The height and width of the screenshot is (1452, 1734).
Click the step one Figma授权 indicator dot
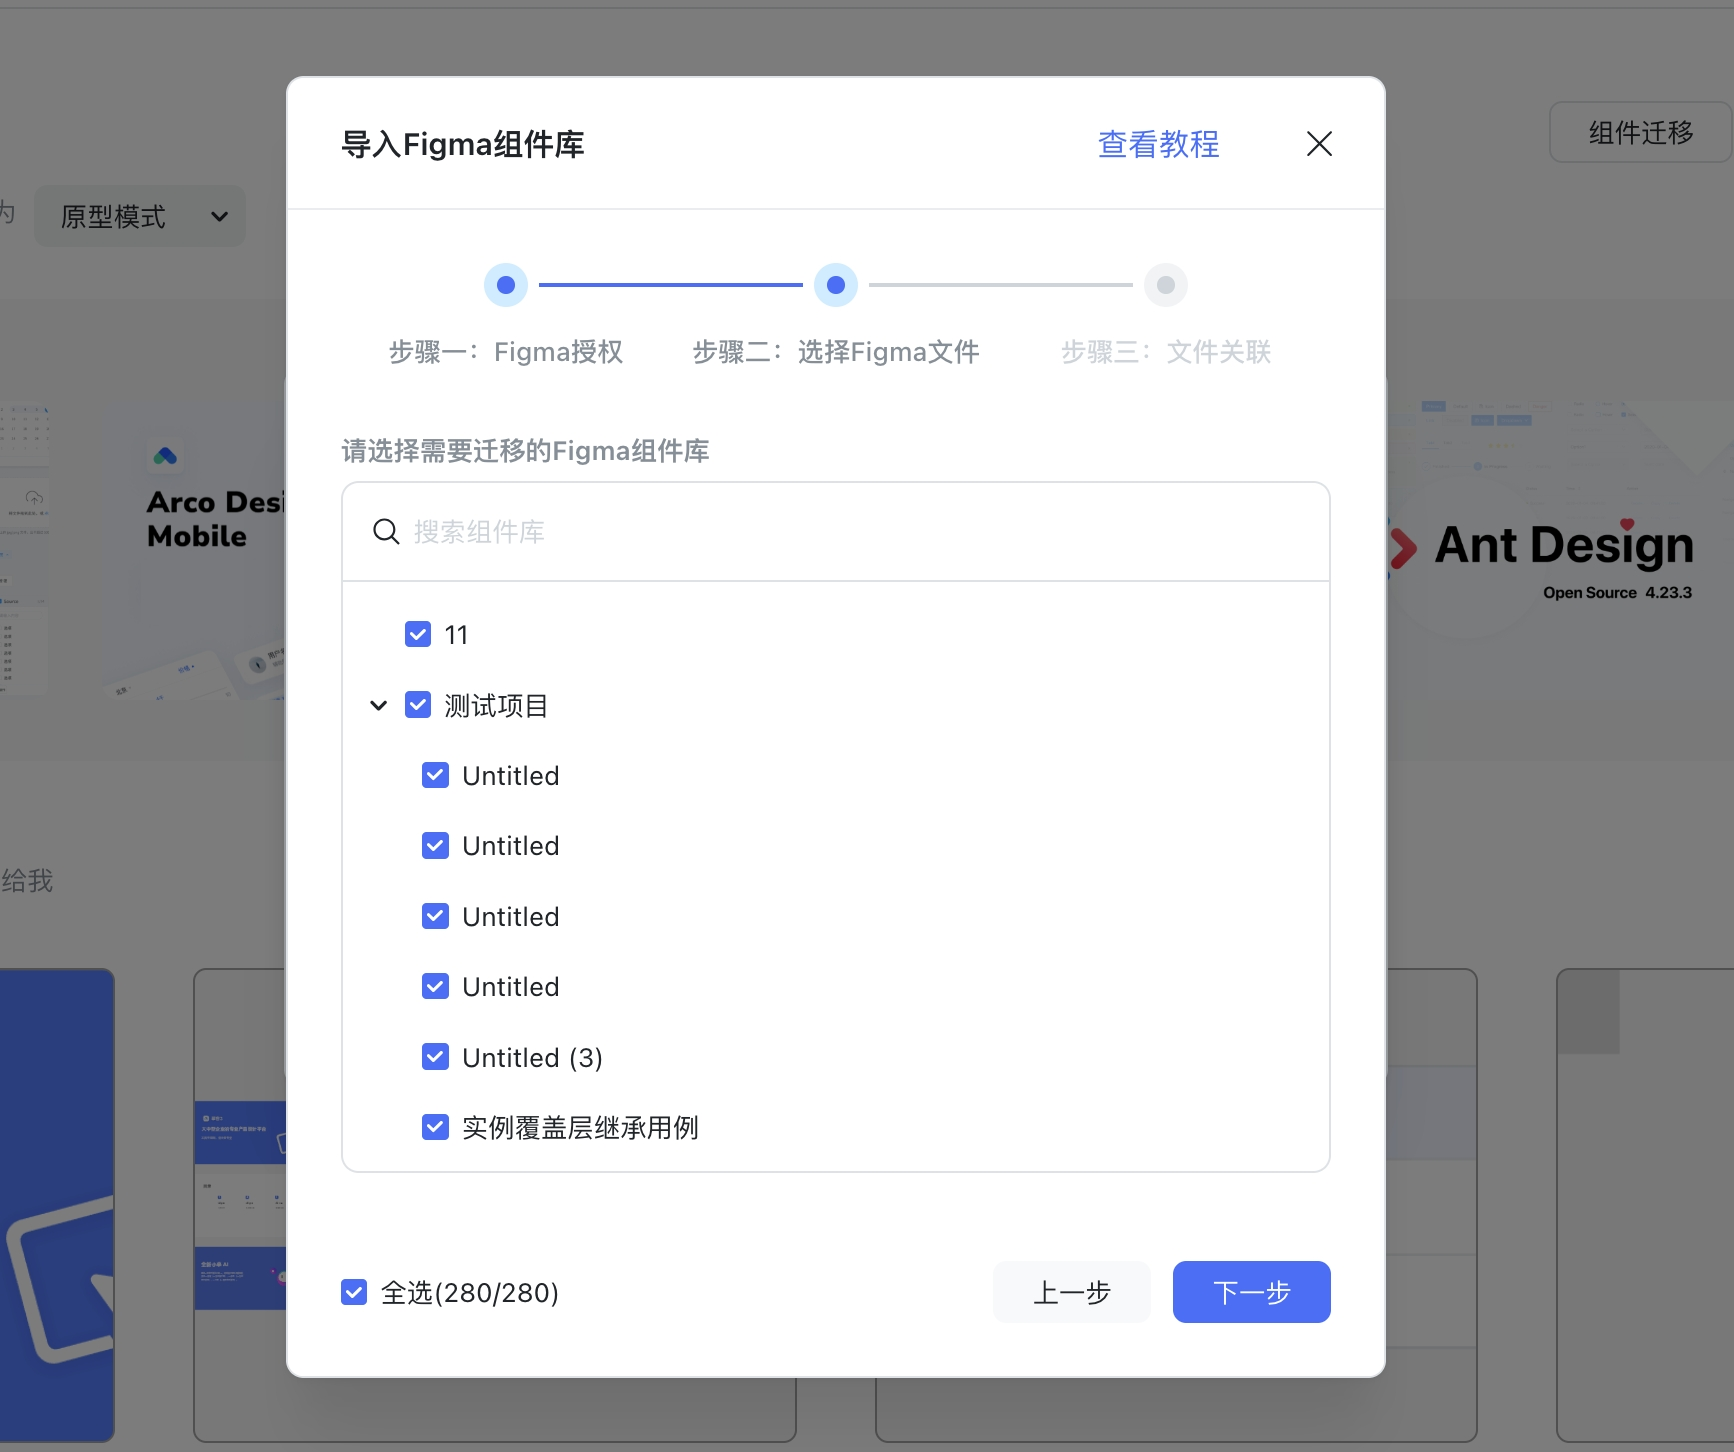tap(506, 284)
